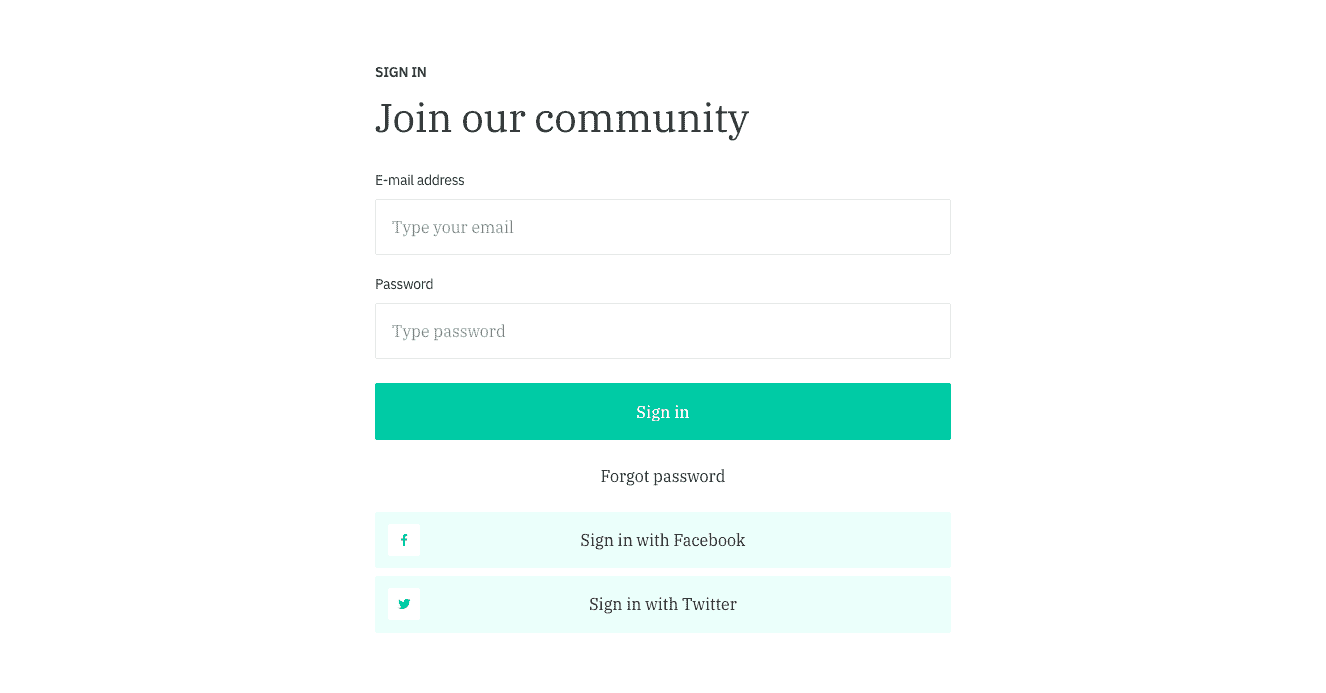Focus the E-mail address input field
1326x693 pixels.
coord(662,227)
